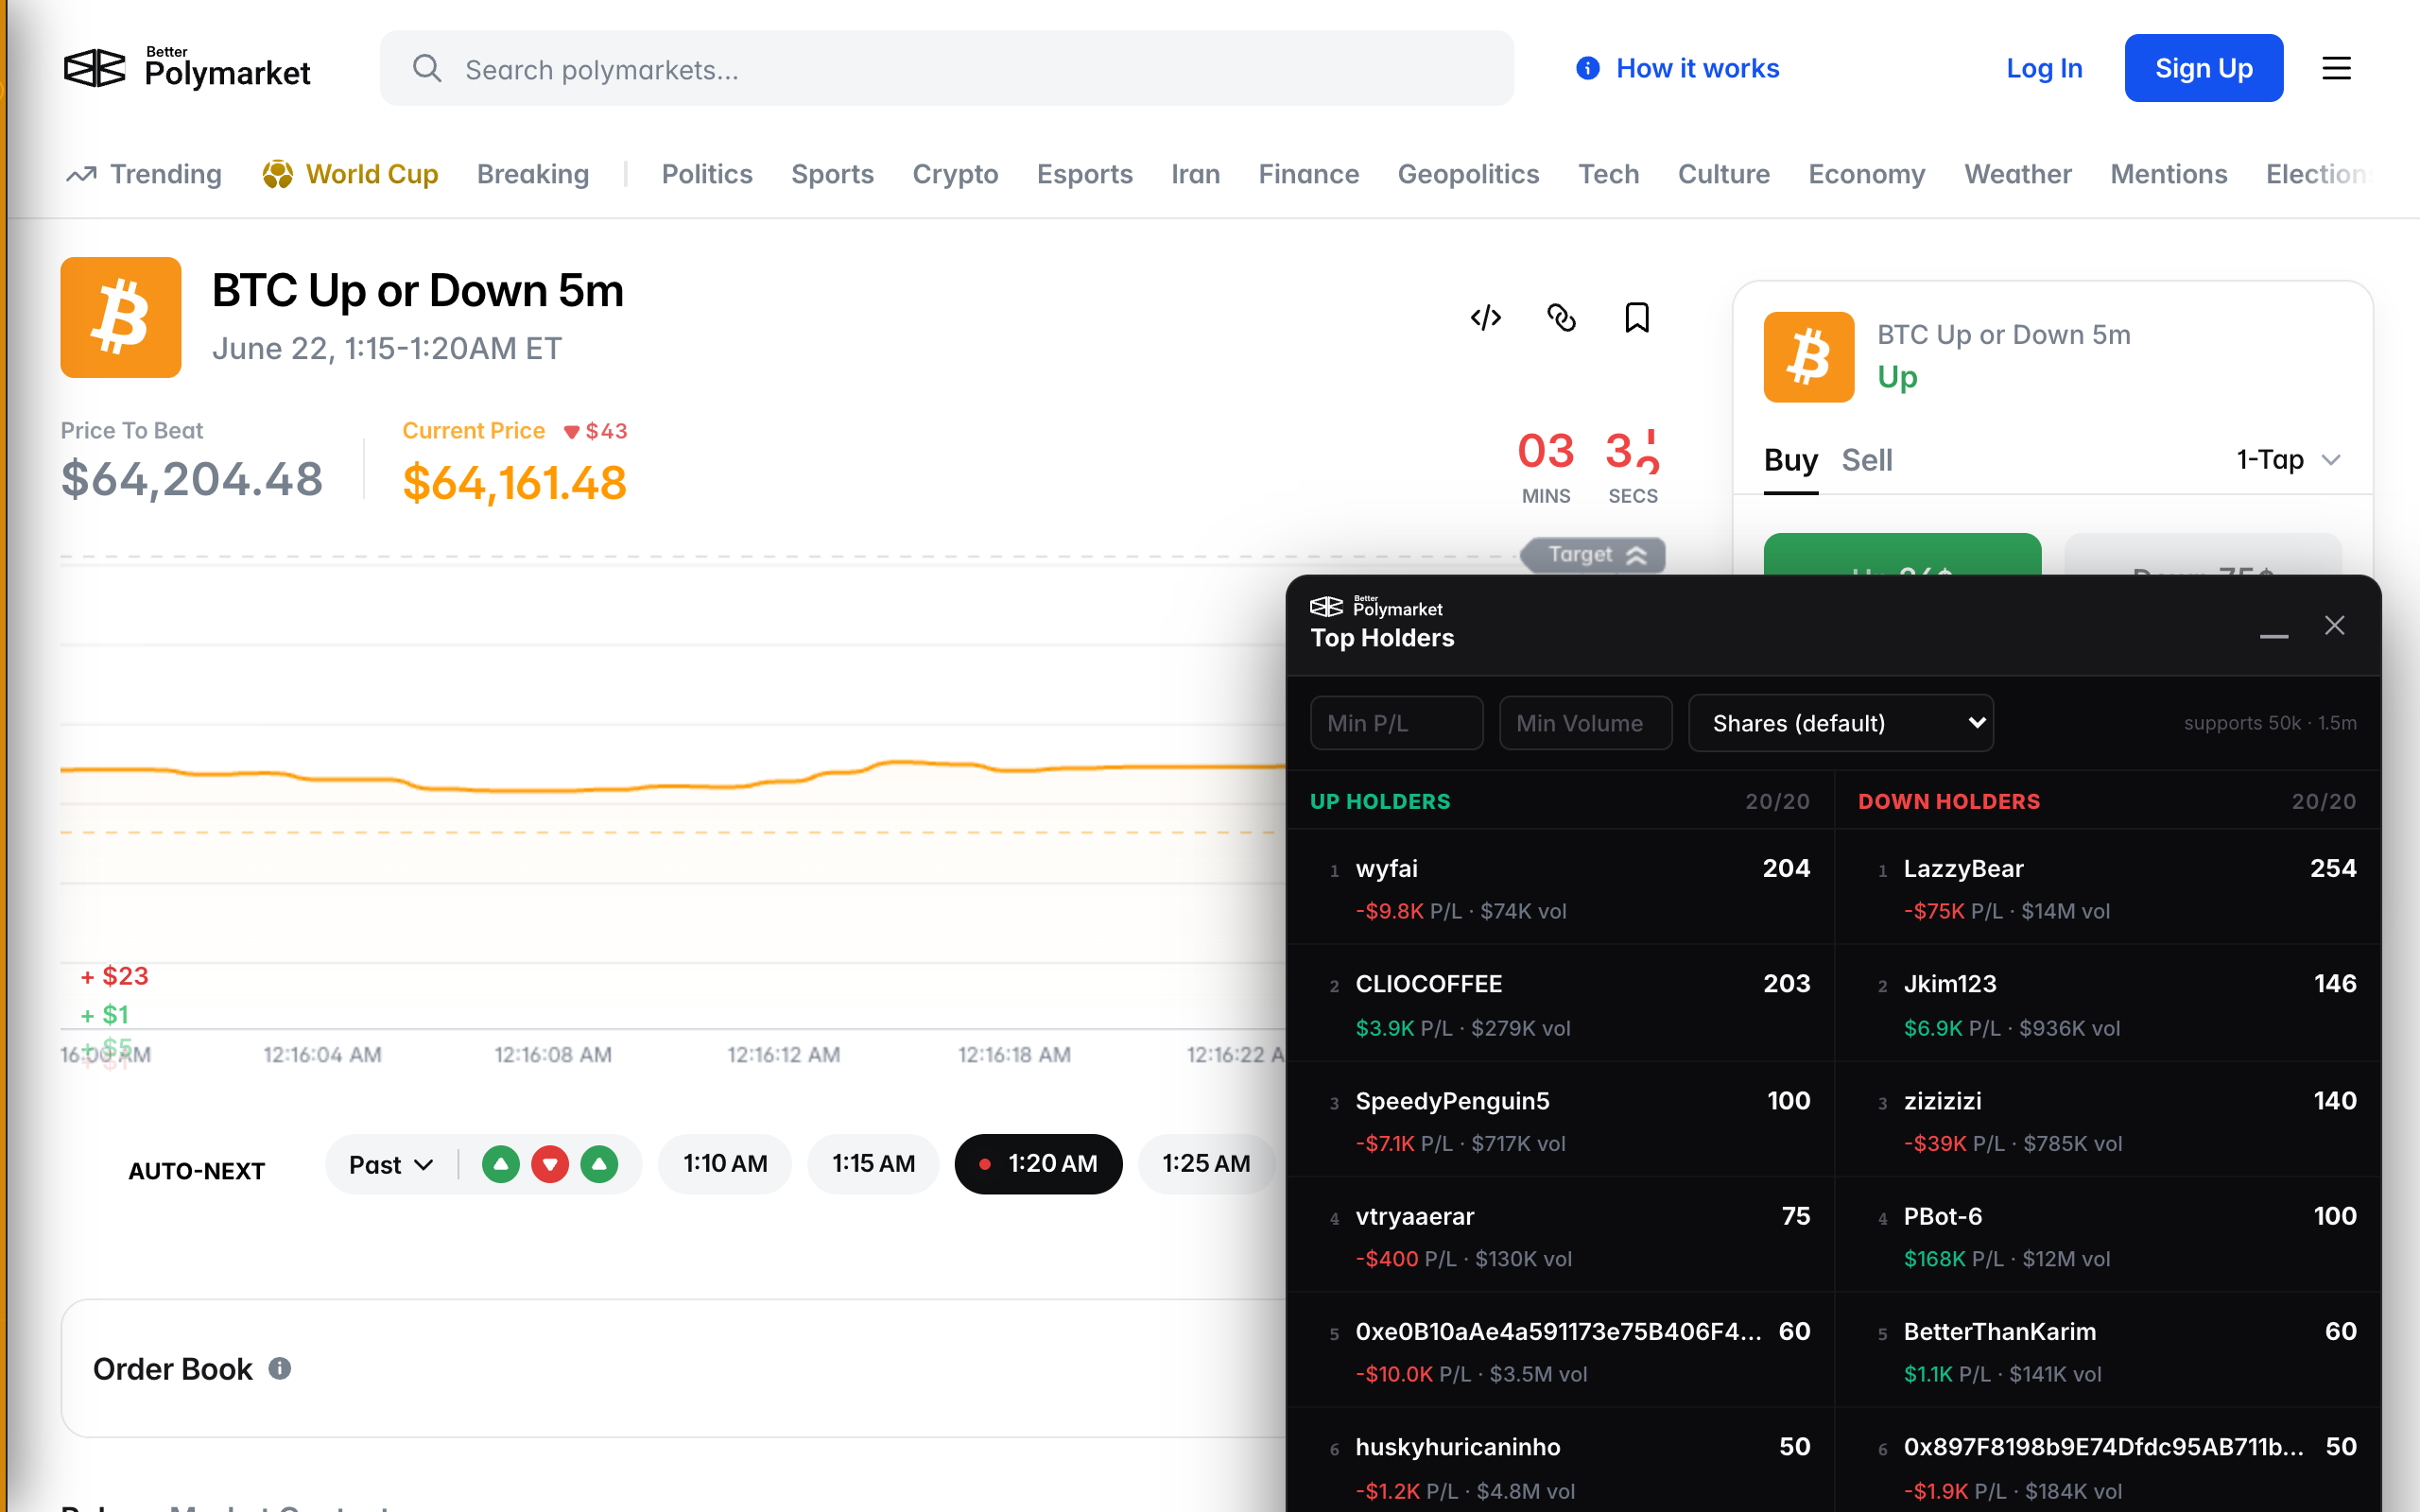Screen dimensions: 2420x1512
Task: Select the 1:15 AM time slot
Action: pyautogui.click(x=873, y=1164)
